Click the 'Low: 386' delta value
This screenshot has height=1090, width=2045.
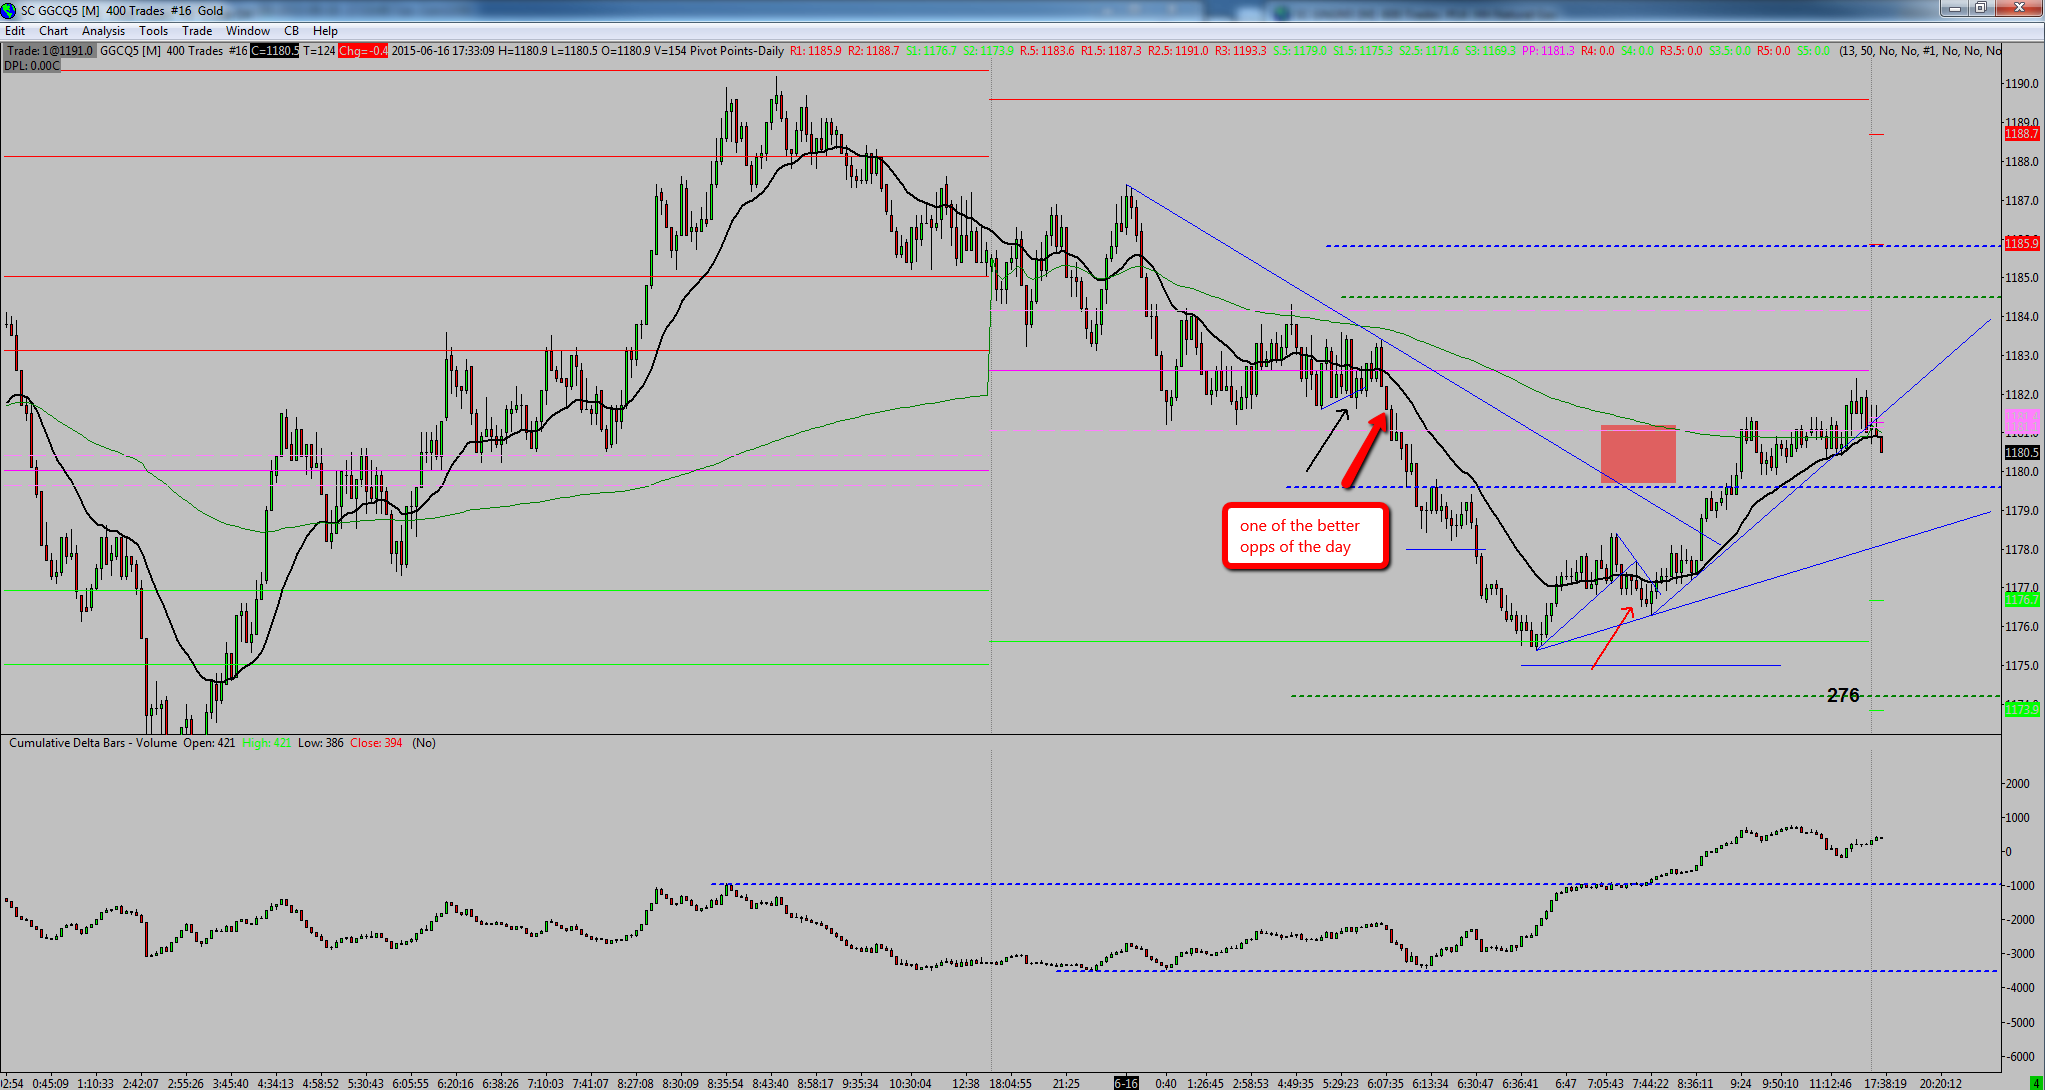(x=320, y=743)
